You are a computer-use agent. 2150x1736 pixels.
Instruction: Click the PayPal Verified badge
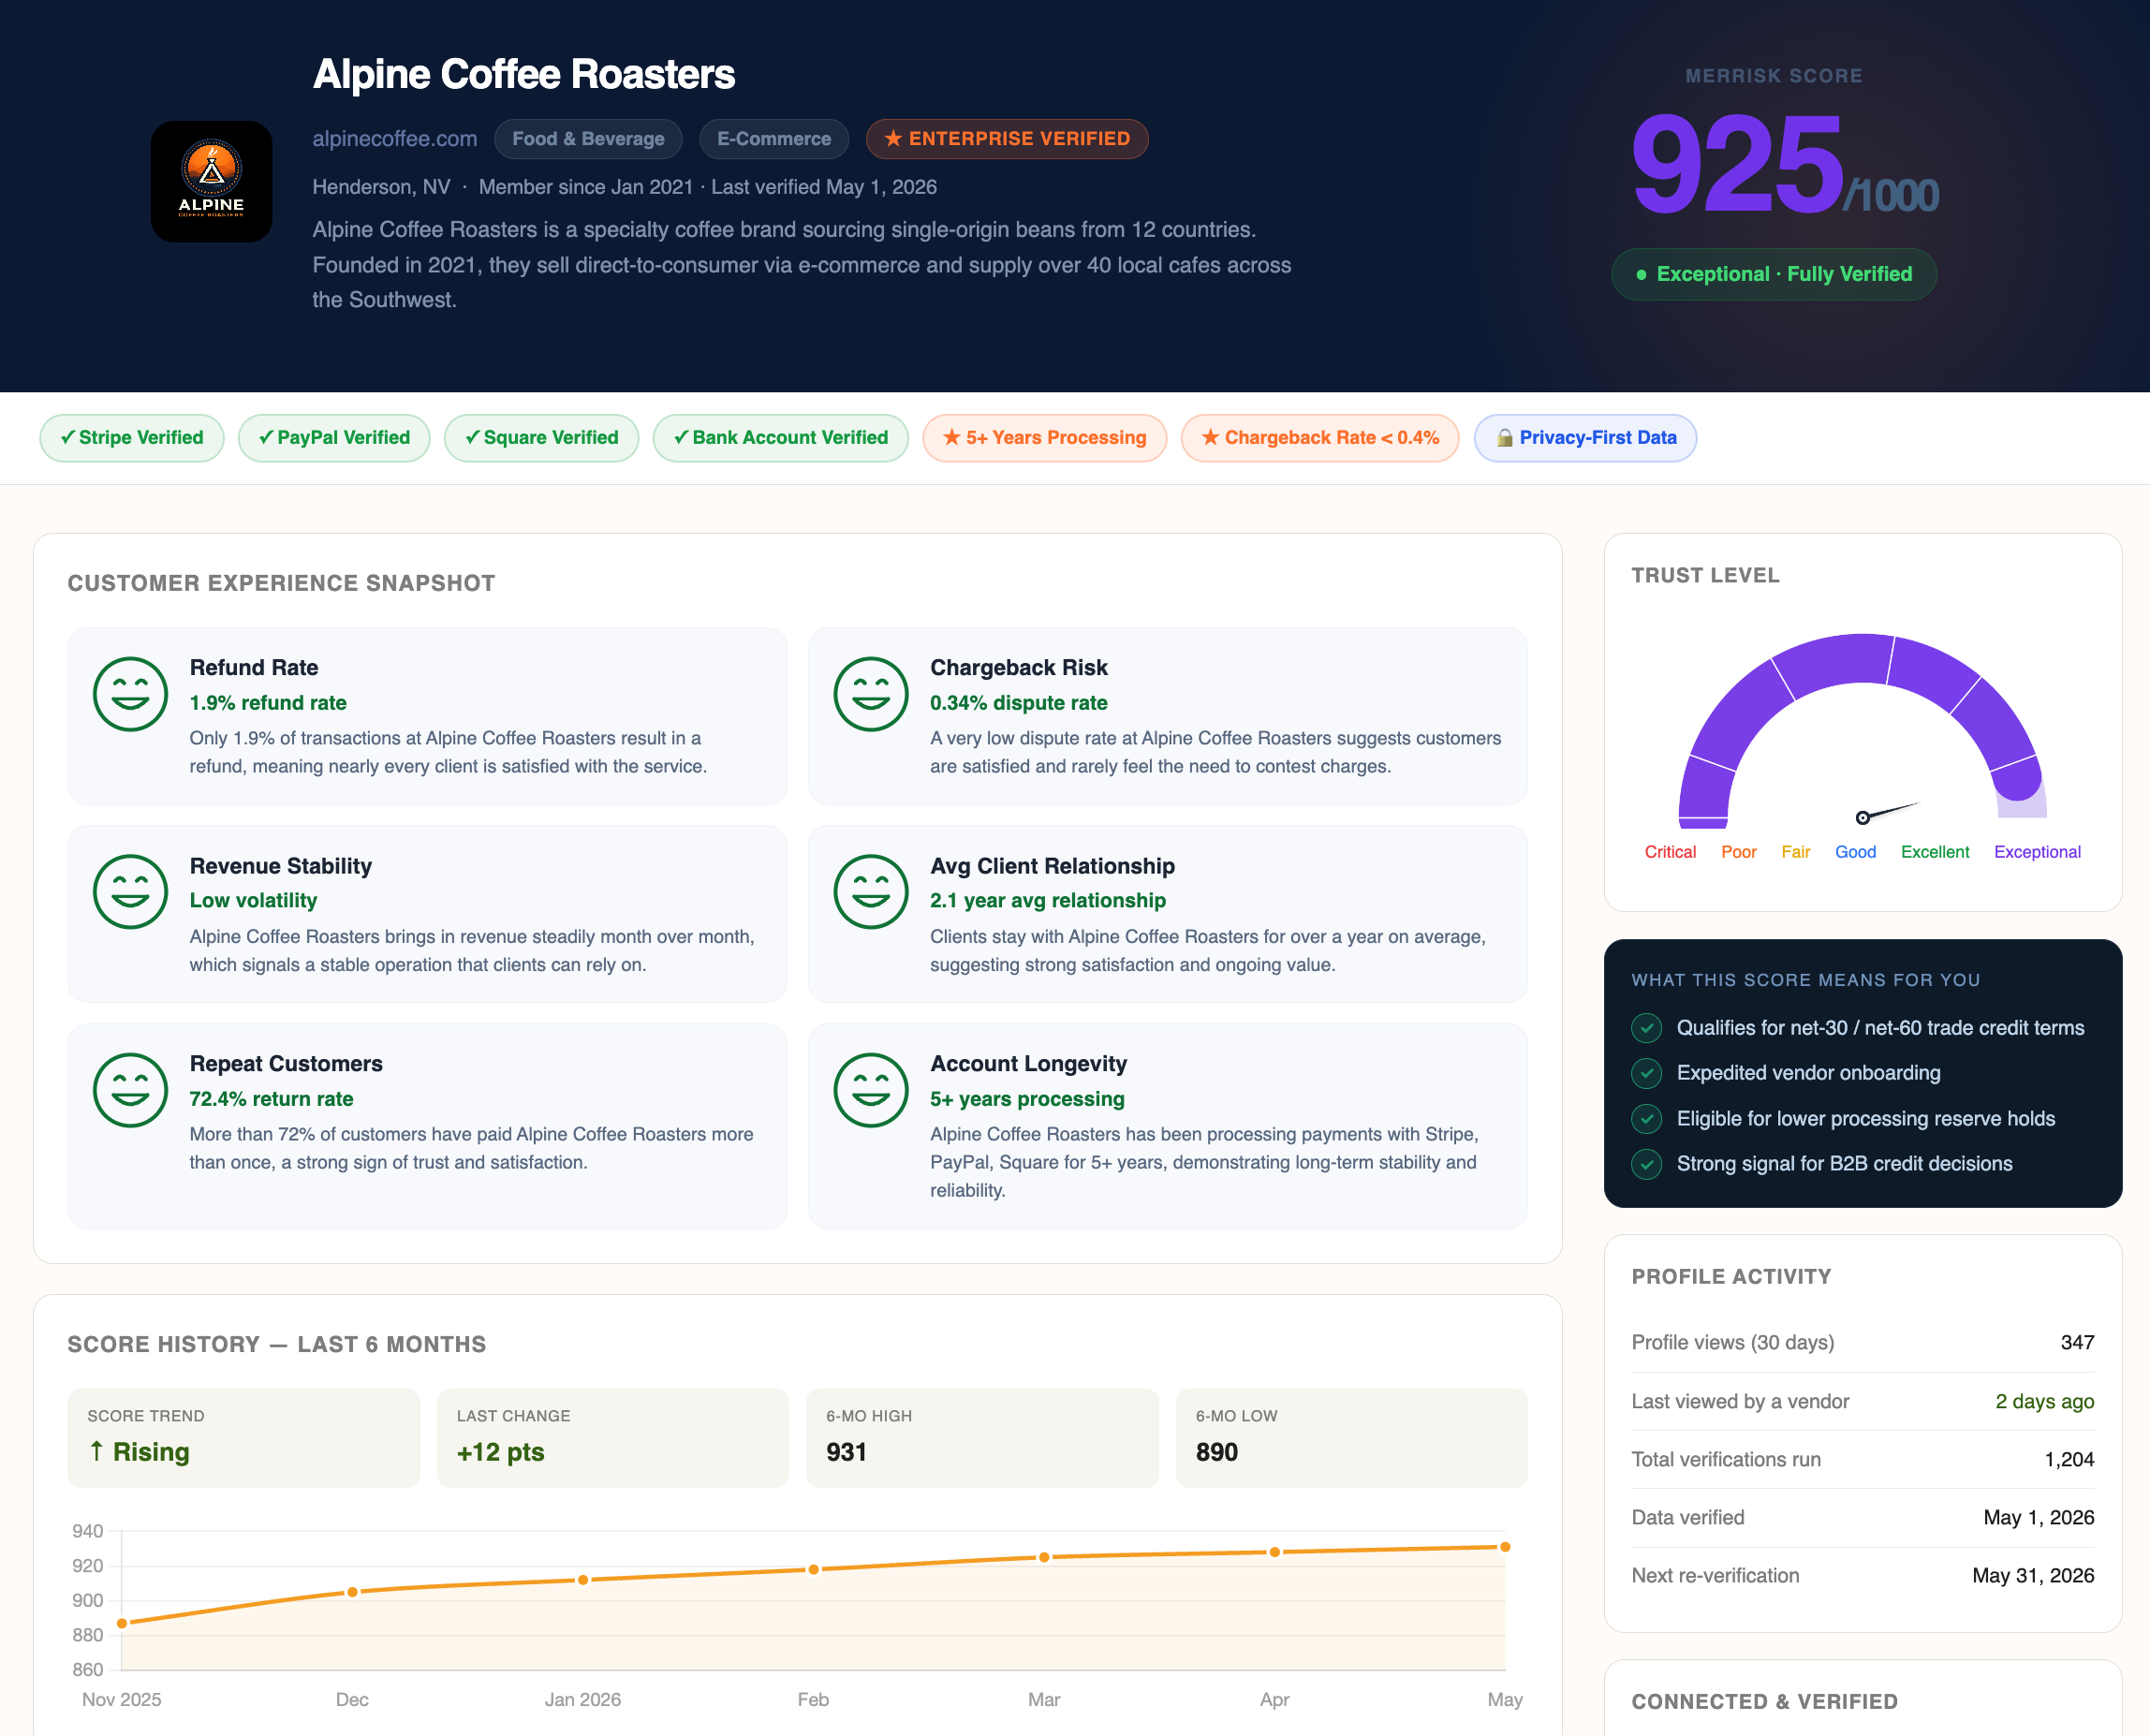coord(334,438)
